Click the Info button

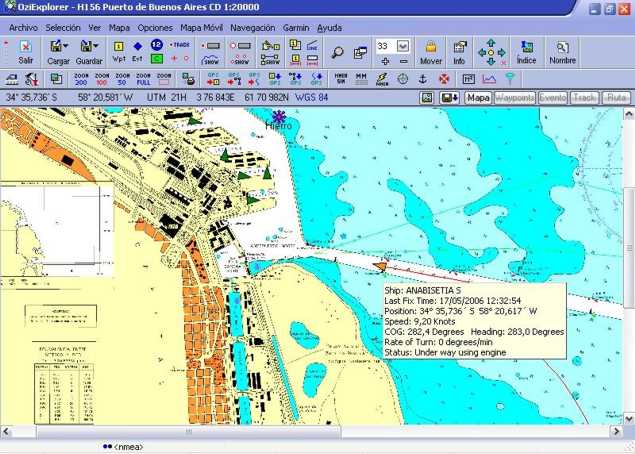(459, 53)
